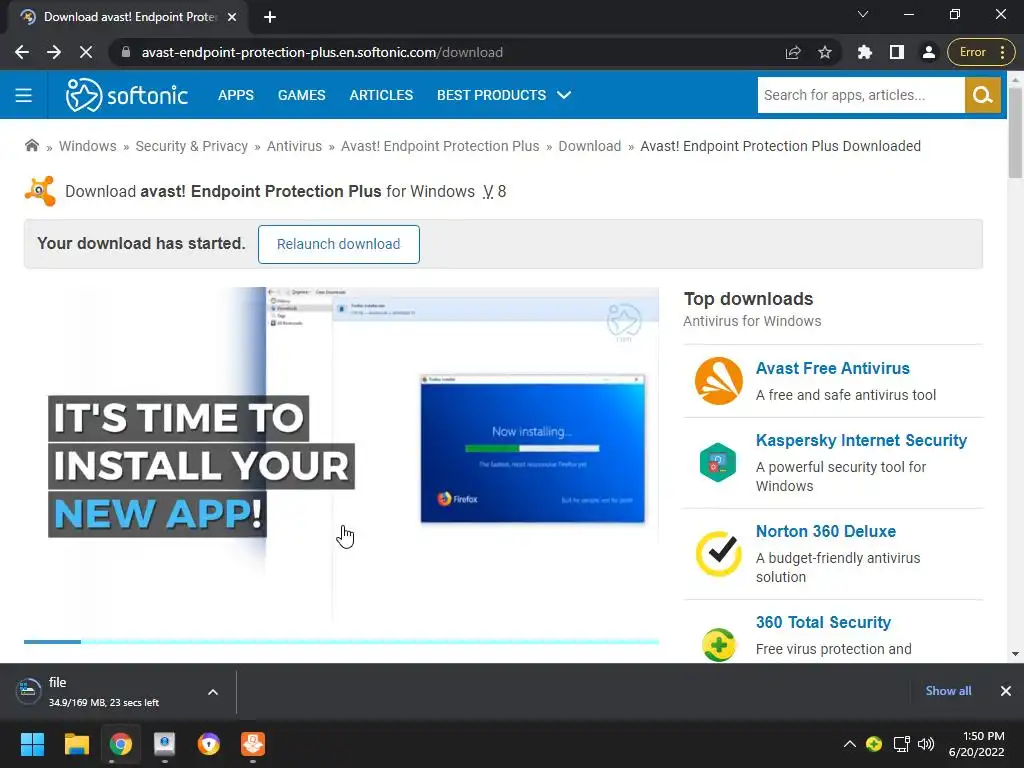Click the video progress bar
The height and width of the screenshot is (768, 1024).
tap(341, 642)
